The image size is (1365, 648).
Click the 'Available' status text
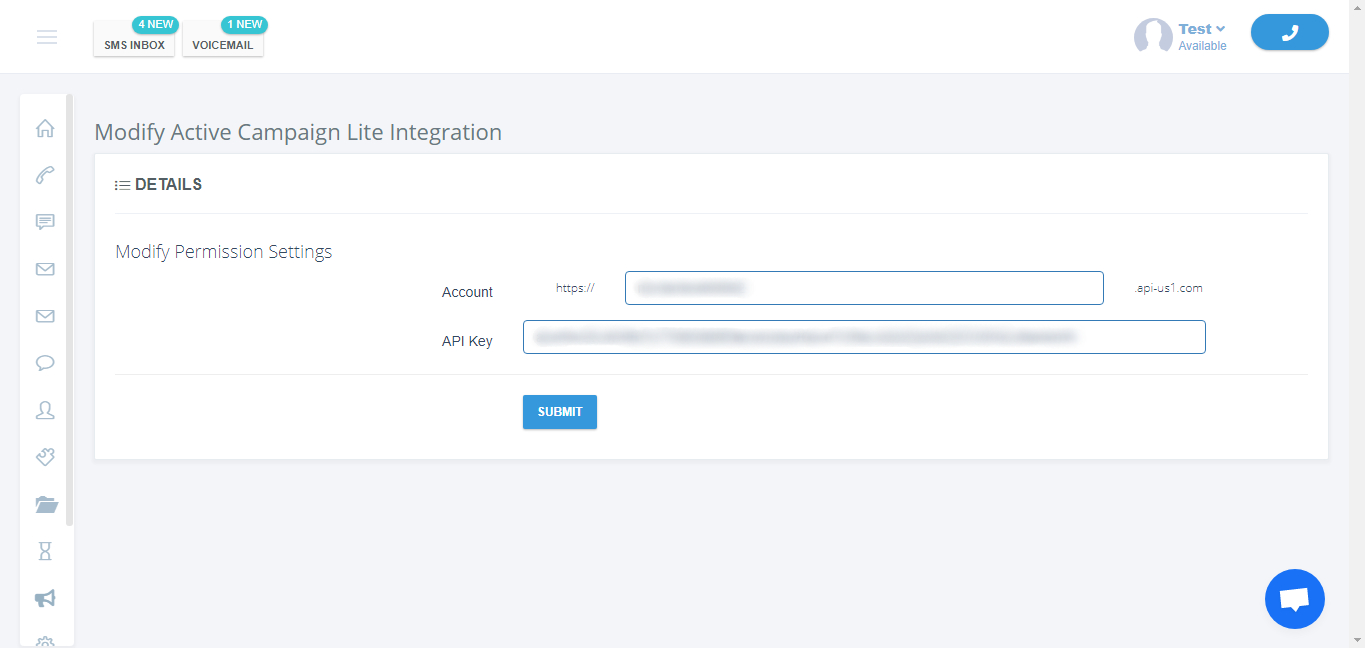(x=1202, y=46)
